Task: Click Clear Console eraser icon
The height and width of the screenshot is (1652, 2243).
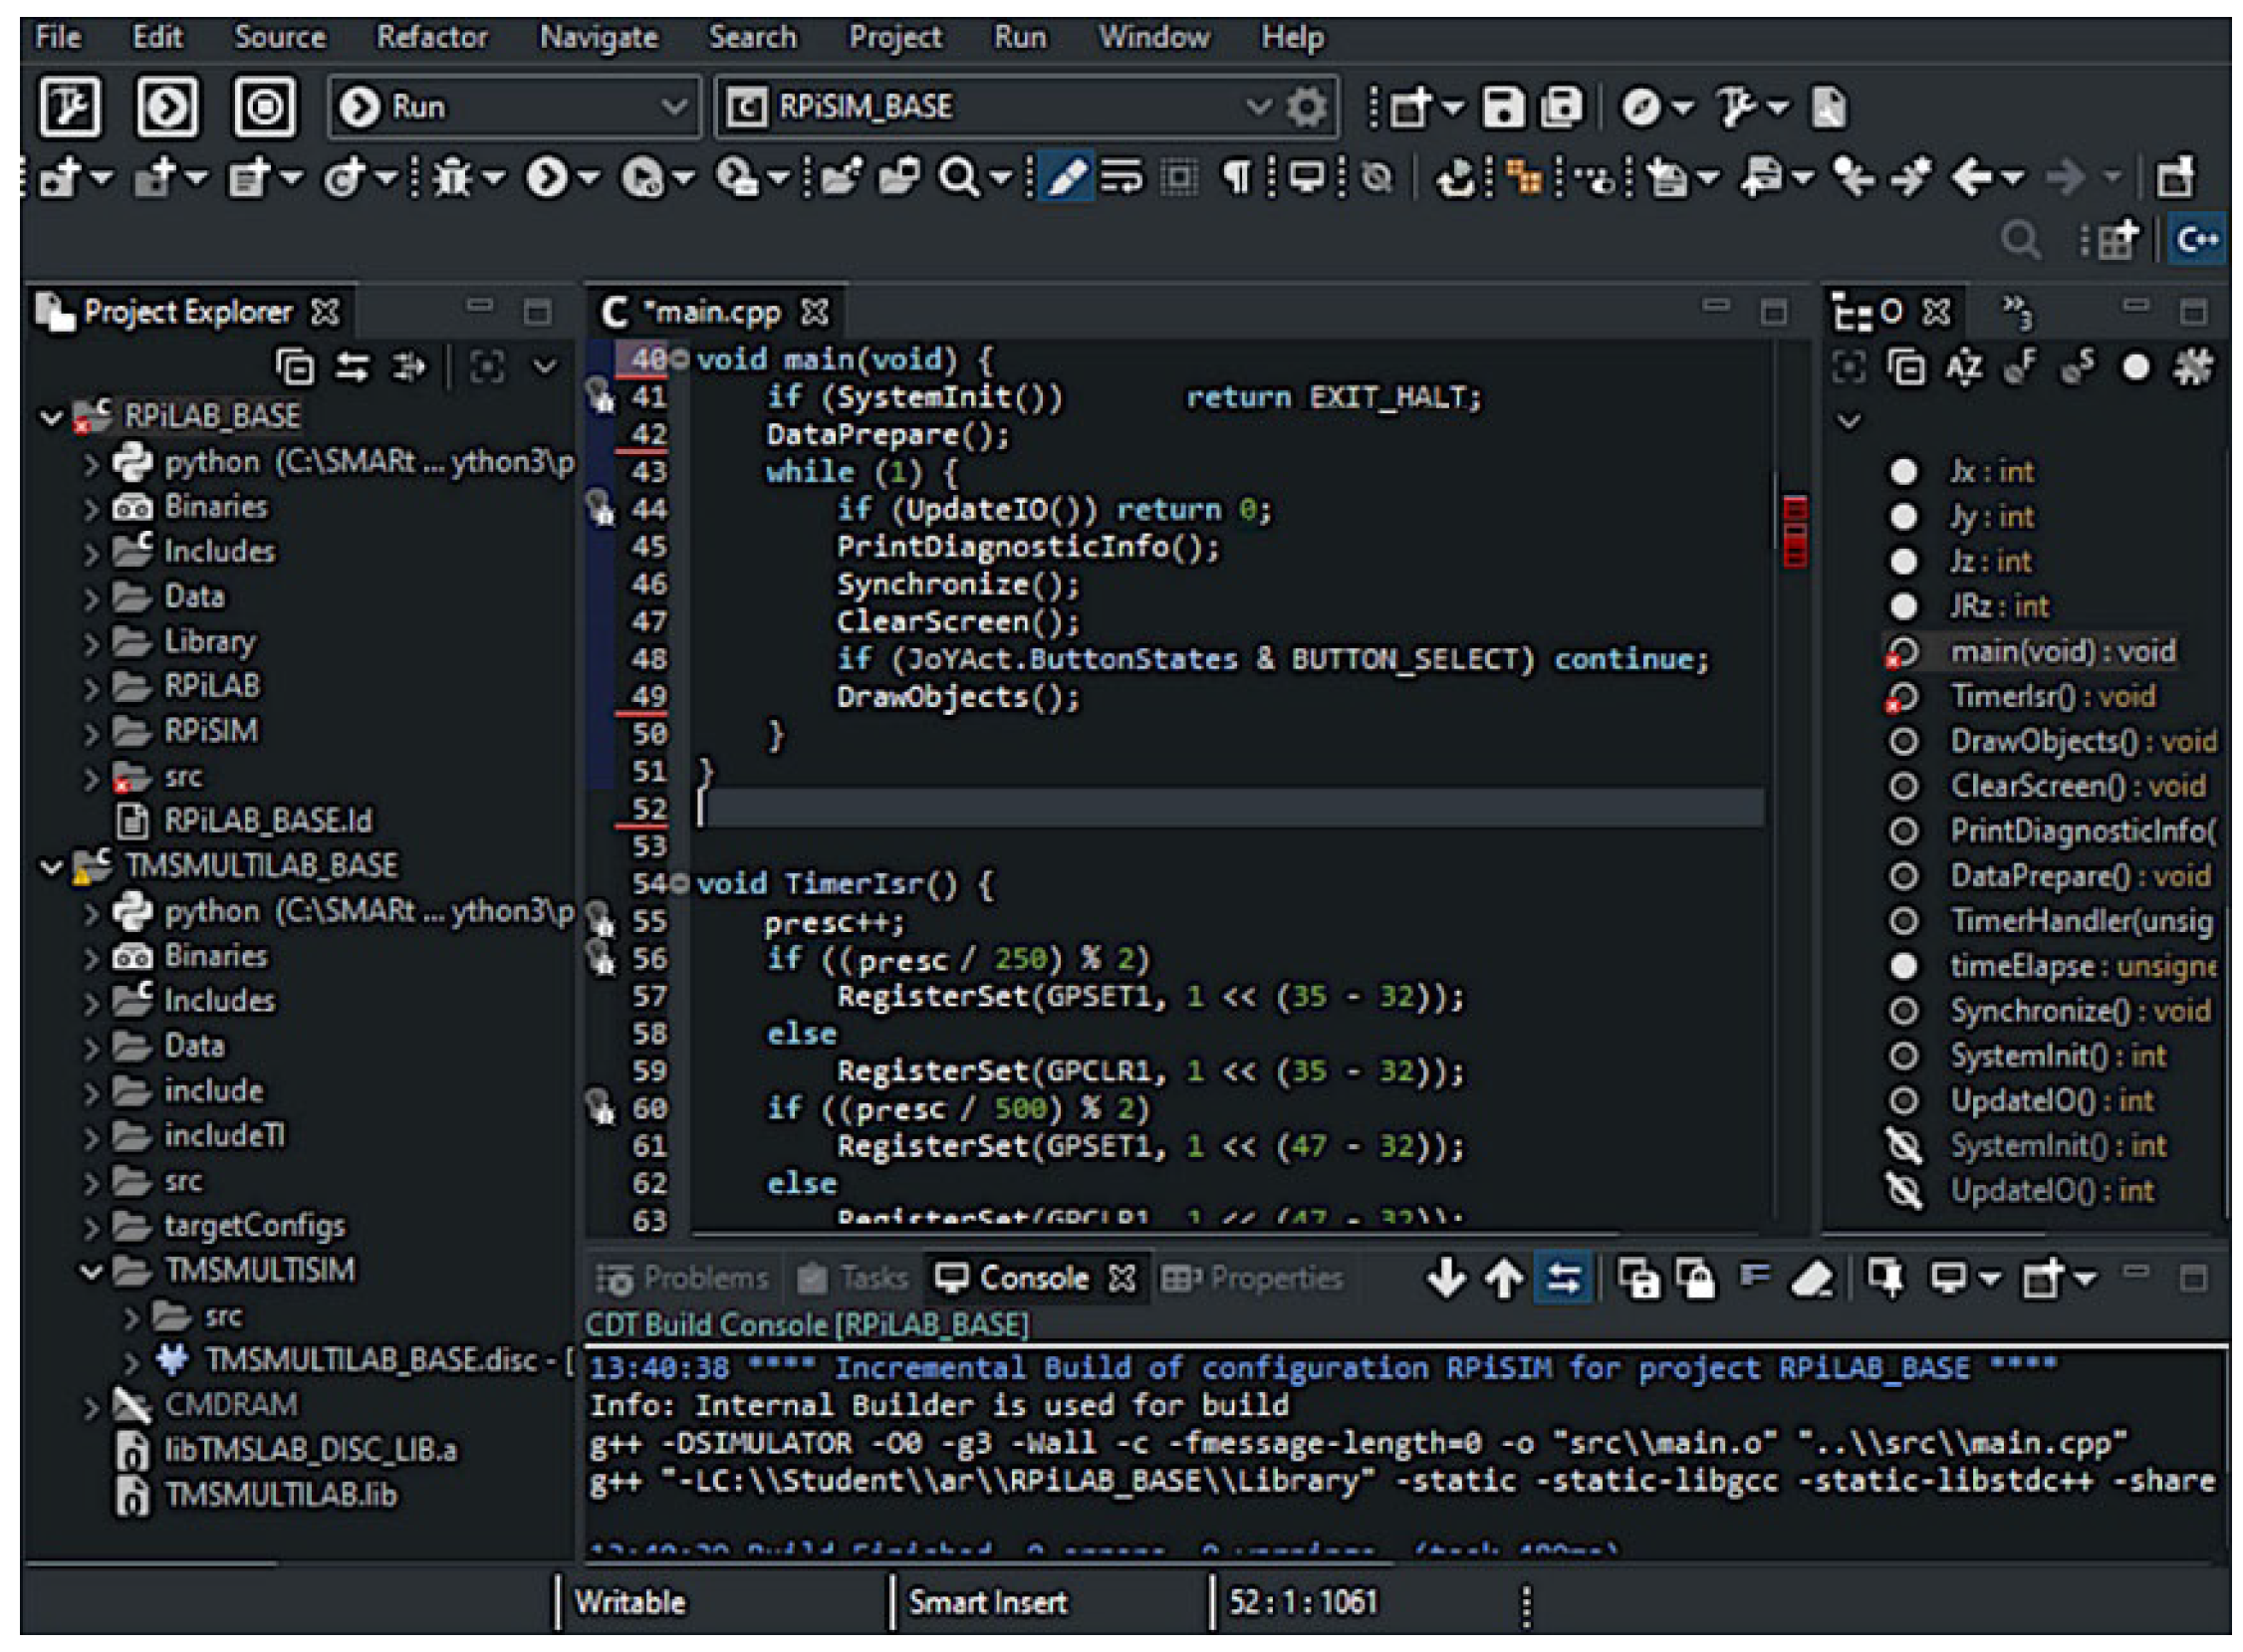Action: [1811, 1277]
